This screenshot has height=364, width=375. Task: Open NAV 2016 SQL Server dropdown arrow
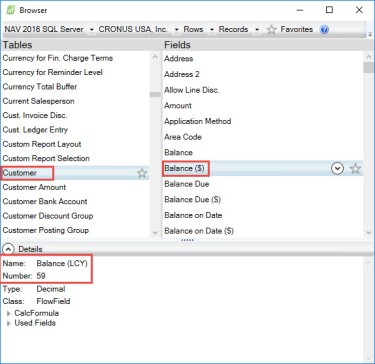pos(92,30)
